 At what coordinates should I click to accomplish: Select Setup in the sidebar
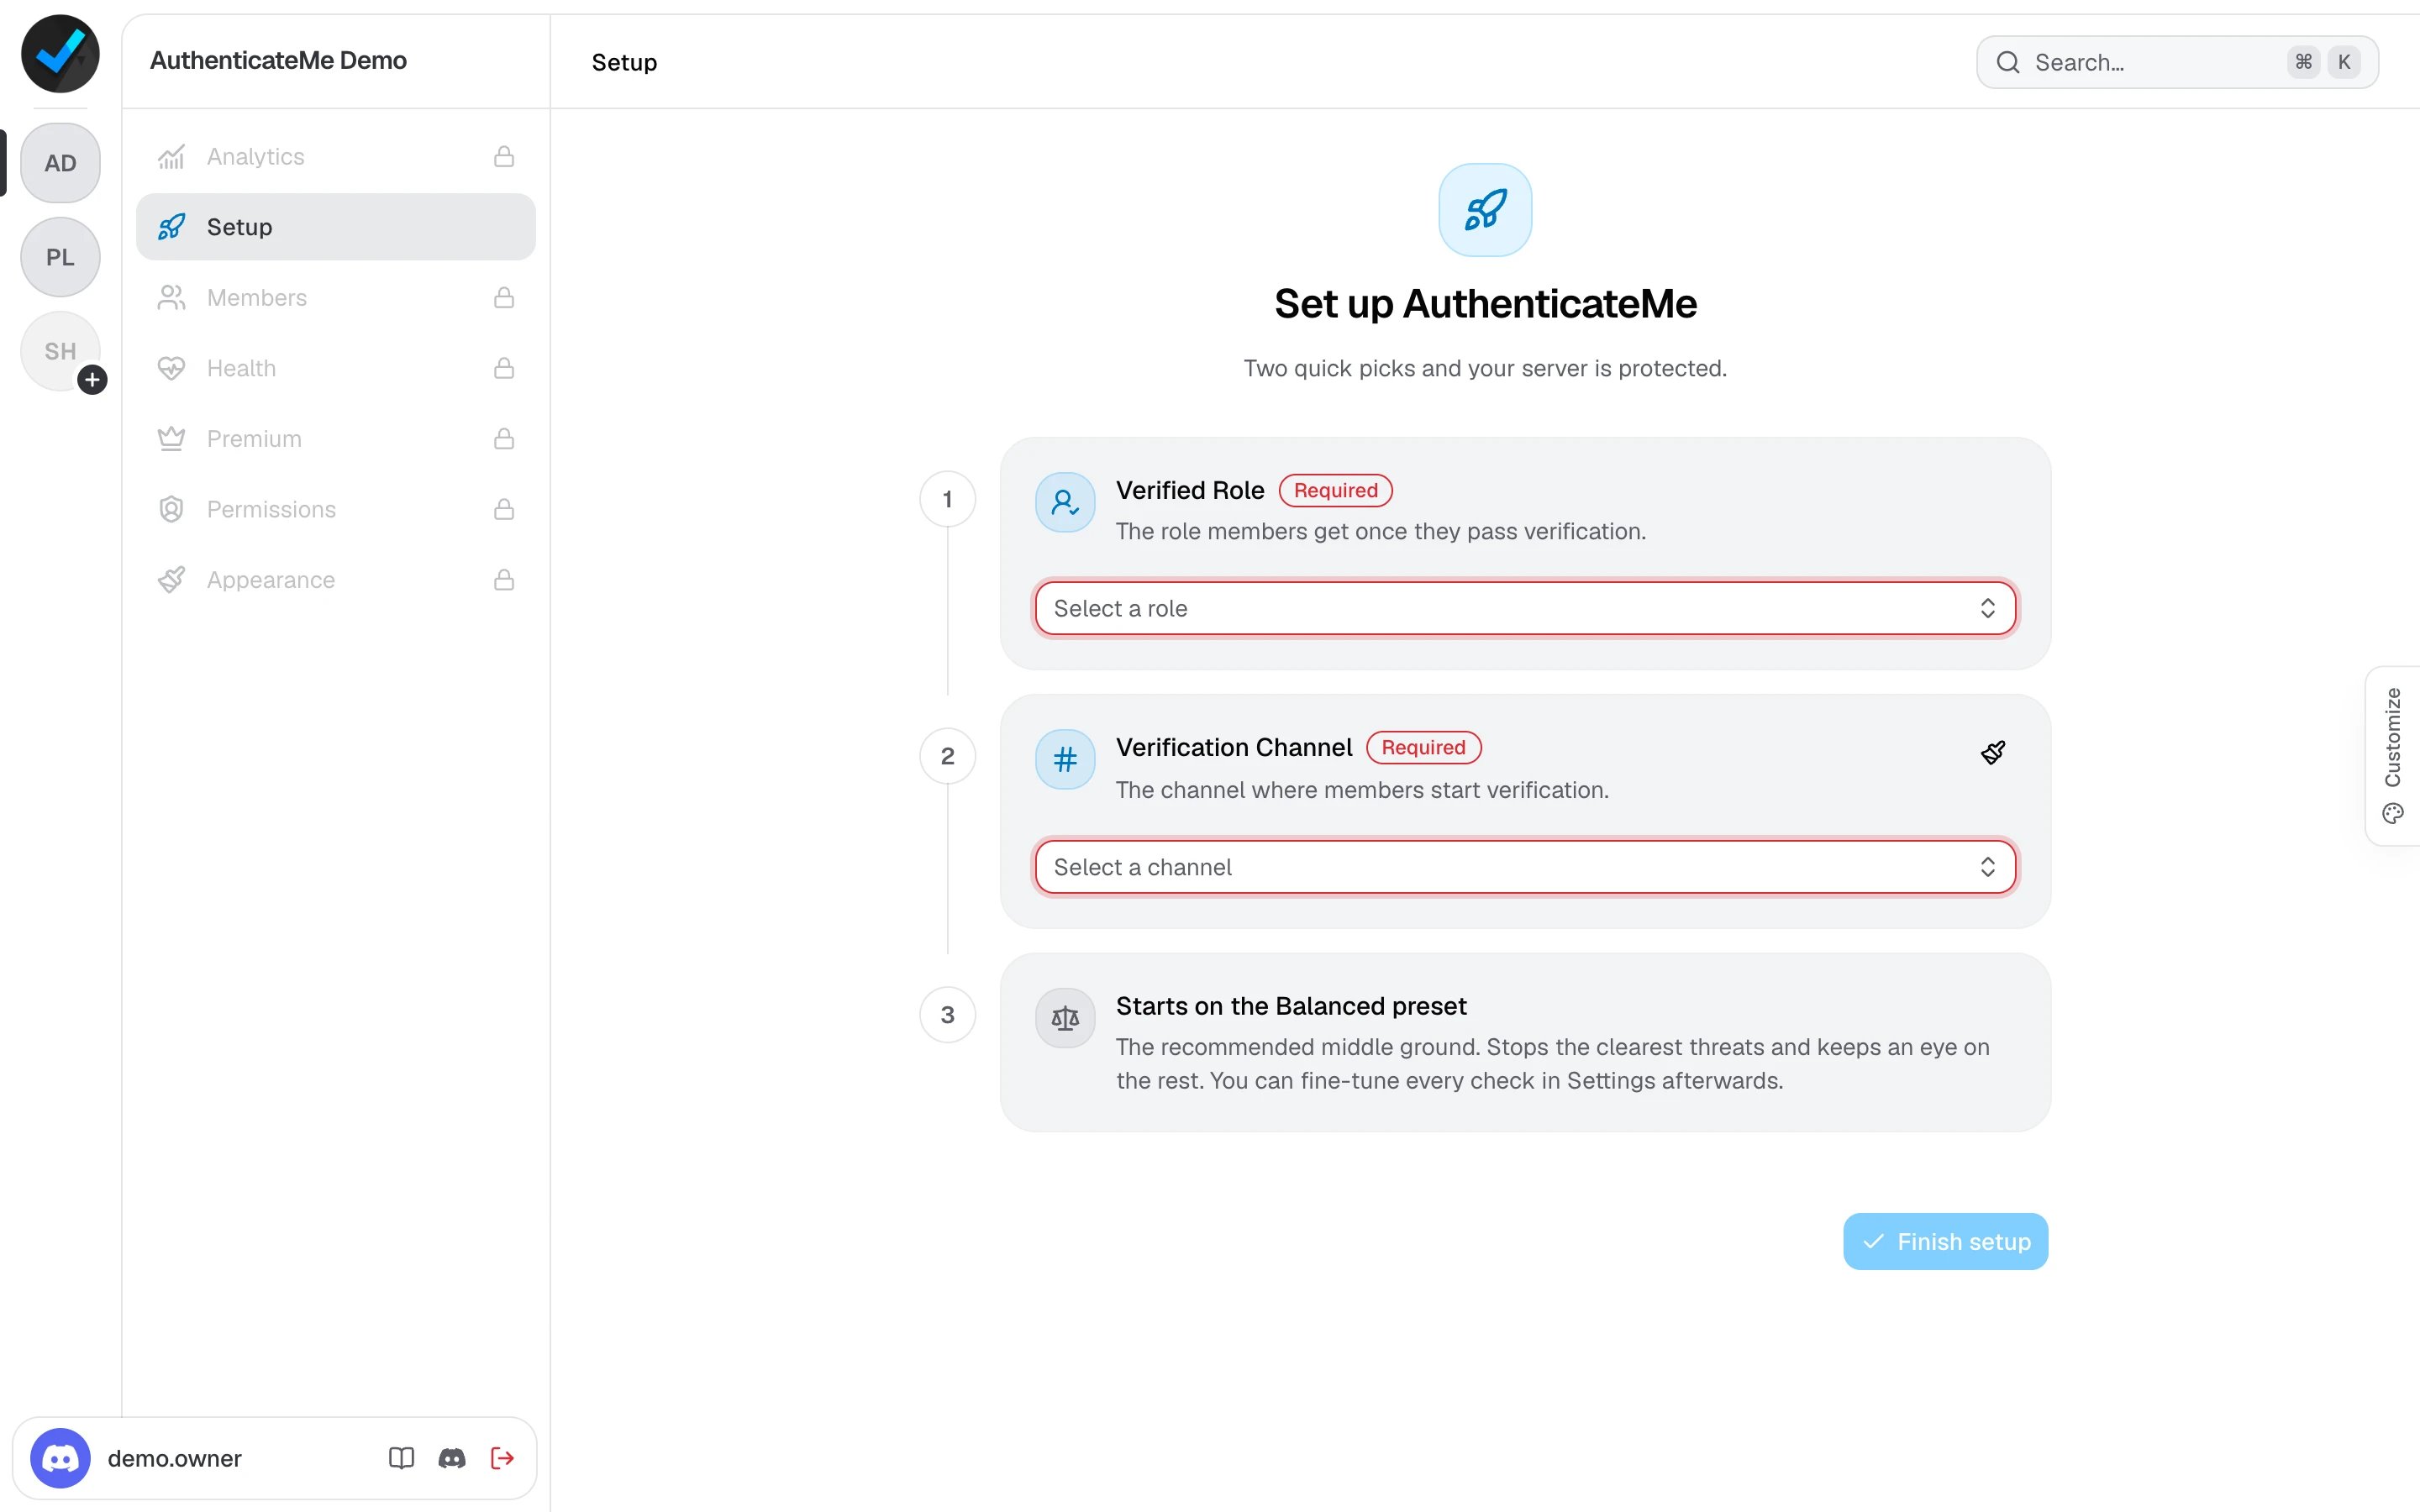(336, 227)
